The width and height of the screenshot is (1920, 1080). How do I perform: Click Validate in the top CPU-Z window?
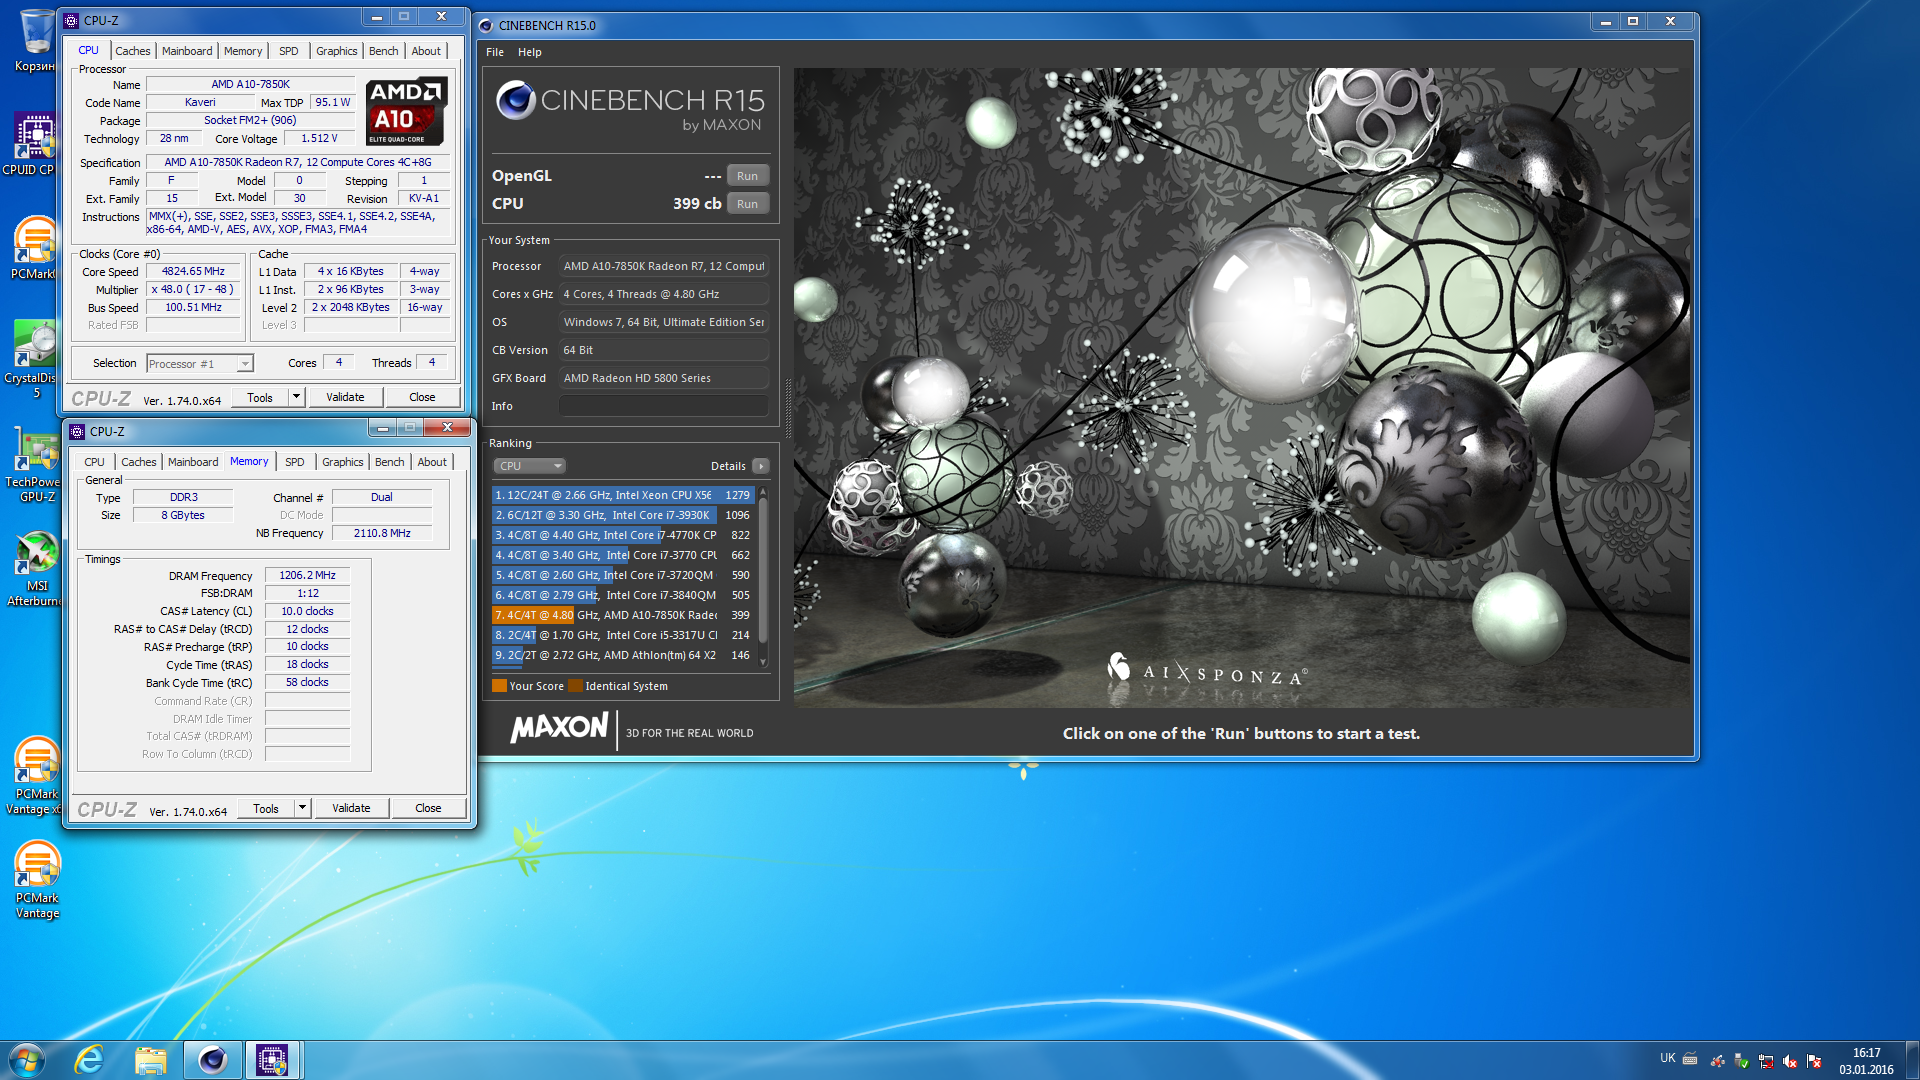[345, 397]
